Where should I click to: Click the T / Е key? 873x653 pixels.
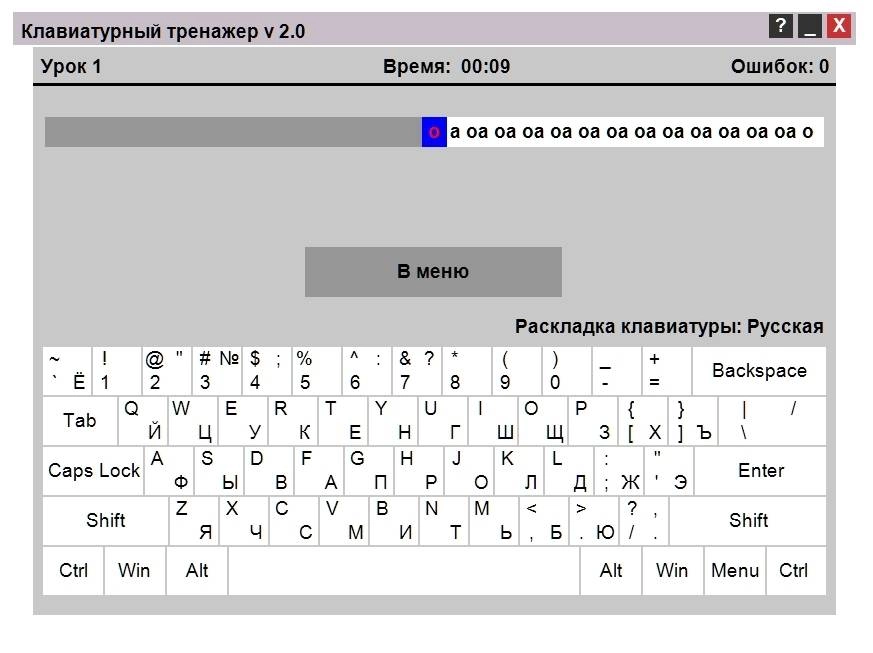click(342, 421)
